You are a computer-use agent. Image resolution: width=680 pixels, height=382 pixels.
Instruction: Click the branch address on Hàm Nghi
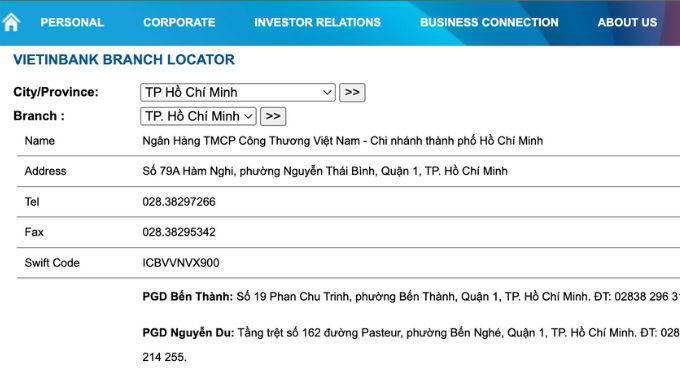coord(325,171)
